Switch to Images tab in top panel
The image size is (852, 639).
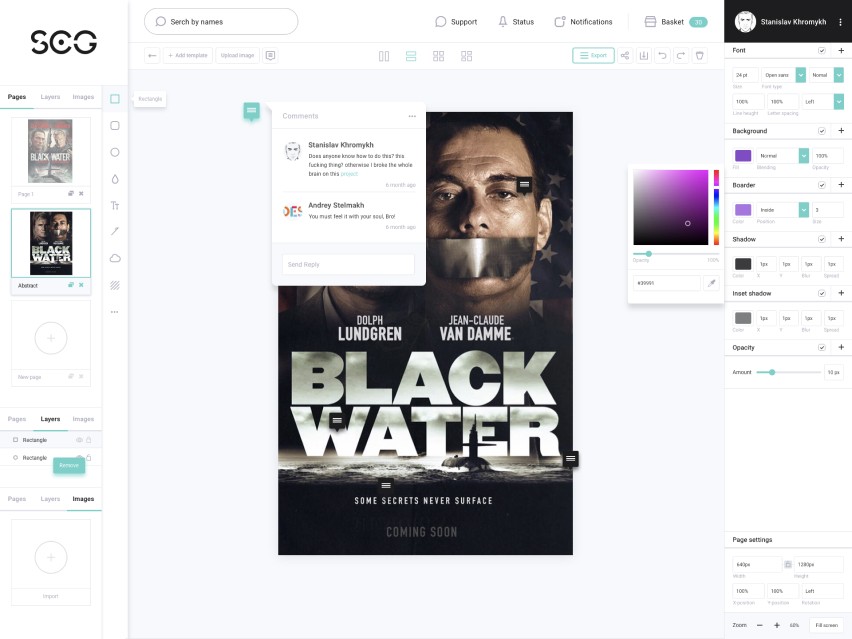click(x=83, y=97)
